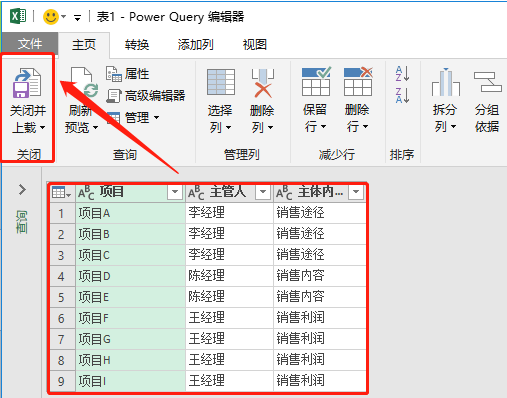Click the Remove Columns icon (删除列)
The width and height of the screenshot is (507, 398).
click(x=263, y=83)
